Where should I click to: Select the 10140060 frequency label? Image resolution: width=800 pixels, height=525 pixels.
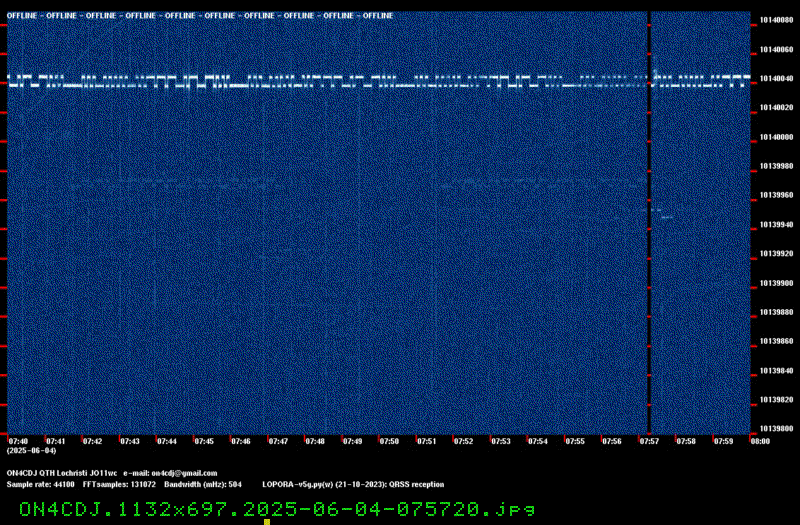(777, 49)
